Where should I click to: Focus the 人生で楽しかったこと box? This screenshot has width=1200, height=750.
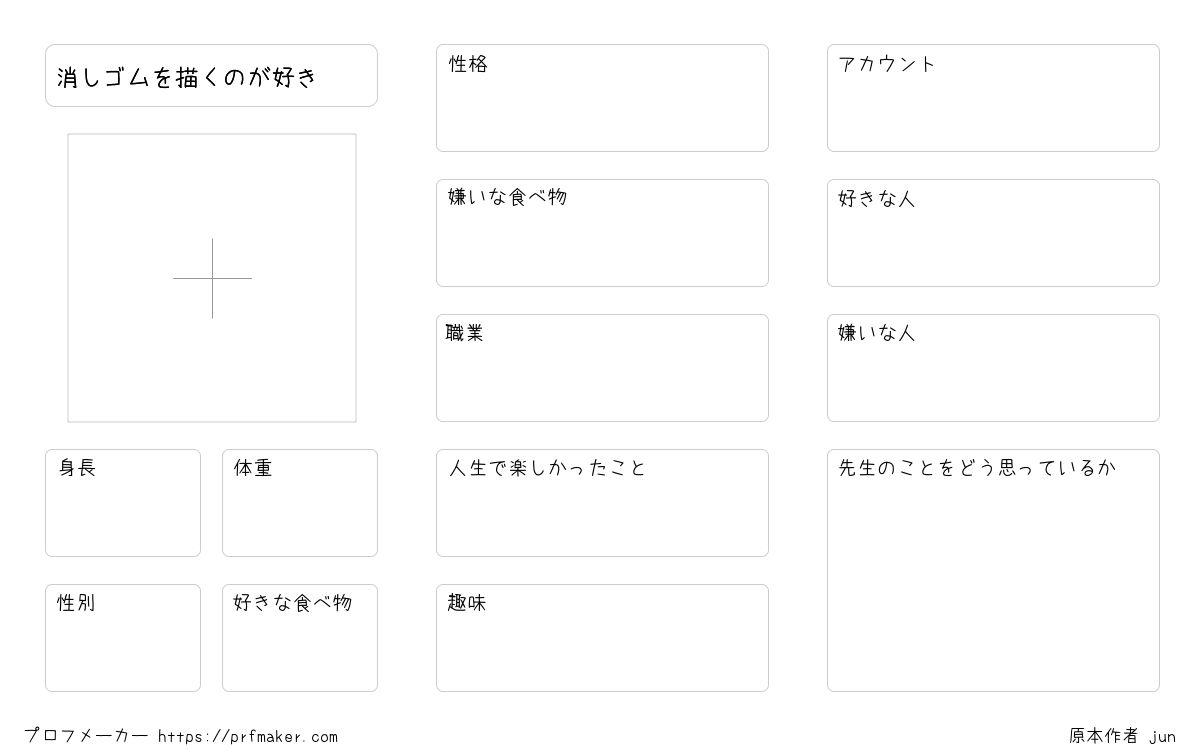602,503
